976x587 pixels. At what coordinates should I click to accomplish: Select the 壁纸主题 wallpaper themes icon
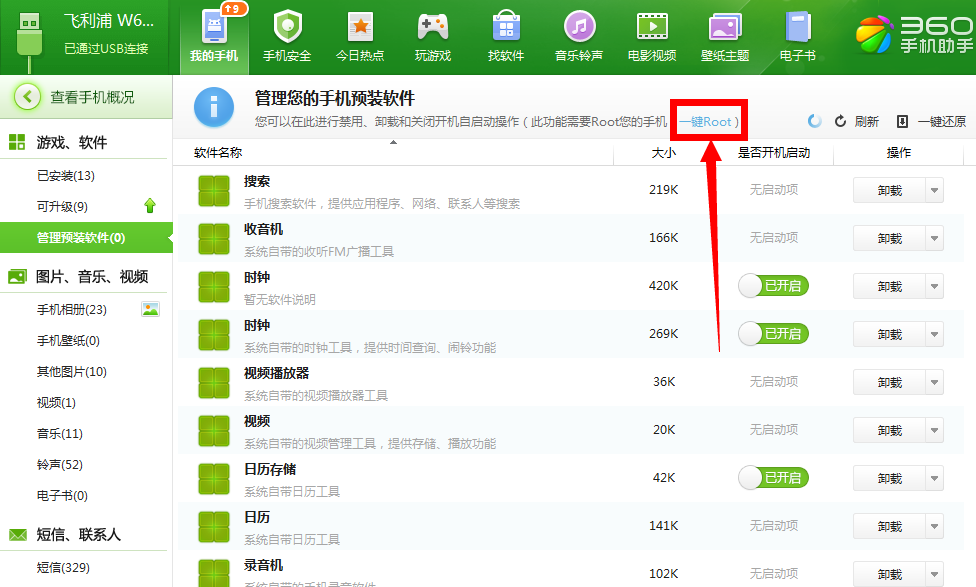725,30
